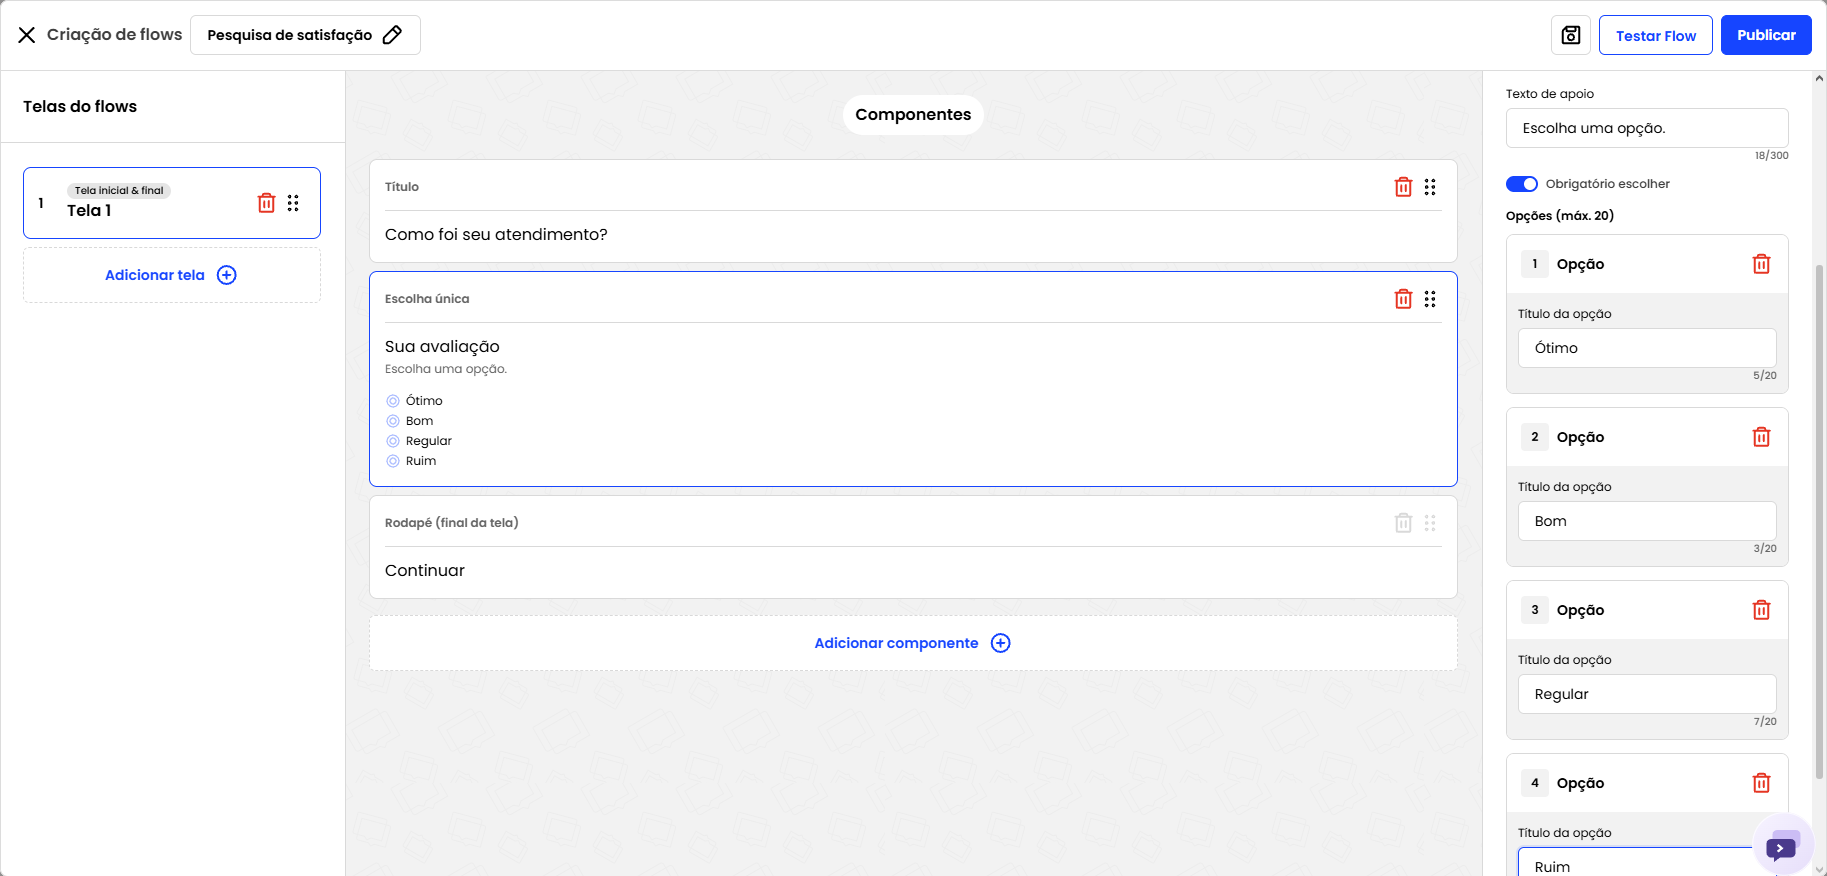Screen dimensions: 1827x876
Task: Click the Rodapé (final da tela) label
Action: click(x=452, y=523)
